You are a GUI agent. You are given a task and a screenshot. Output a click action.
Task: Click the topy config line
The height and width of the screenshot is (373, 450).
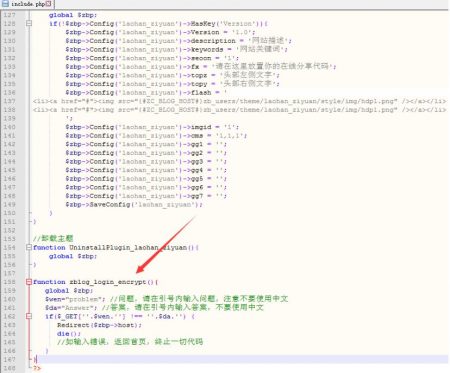173,84
